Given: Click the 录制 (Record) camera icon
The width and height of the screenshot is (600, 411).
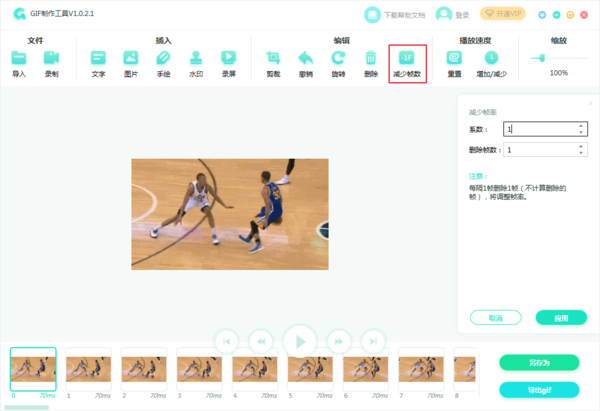Looking at the screenshot, I should pyautogui.click(x=51, y=59).
